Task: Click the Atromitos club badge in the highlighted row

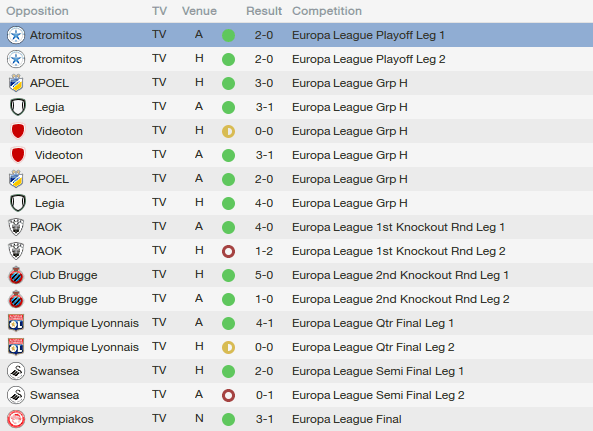Action: click(x=16, y=35)
